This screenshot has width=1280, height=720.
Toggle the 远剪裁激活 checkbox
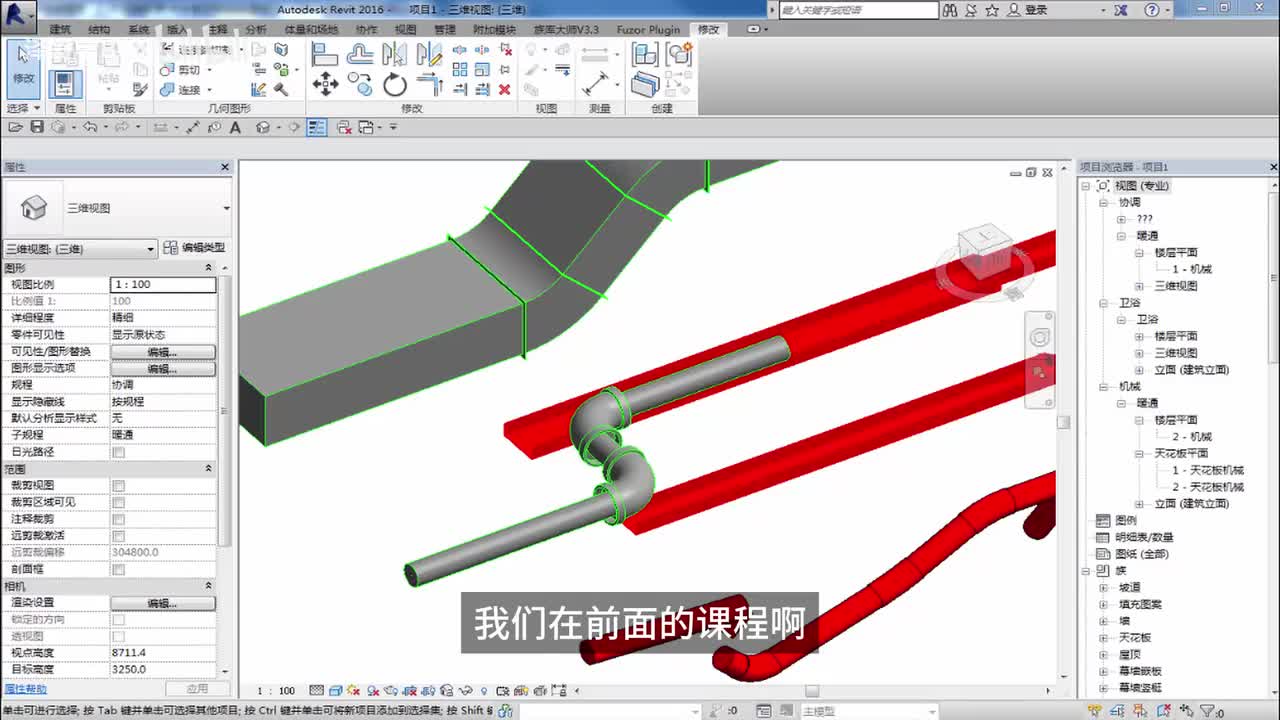pos(119,536)
